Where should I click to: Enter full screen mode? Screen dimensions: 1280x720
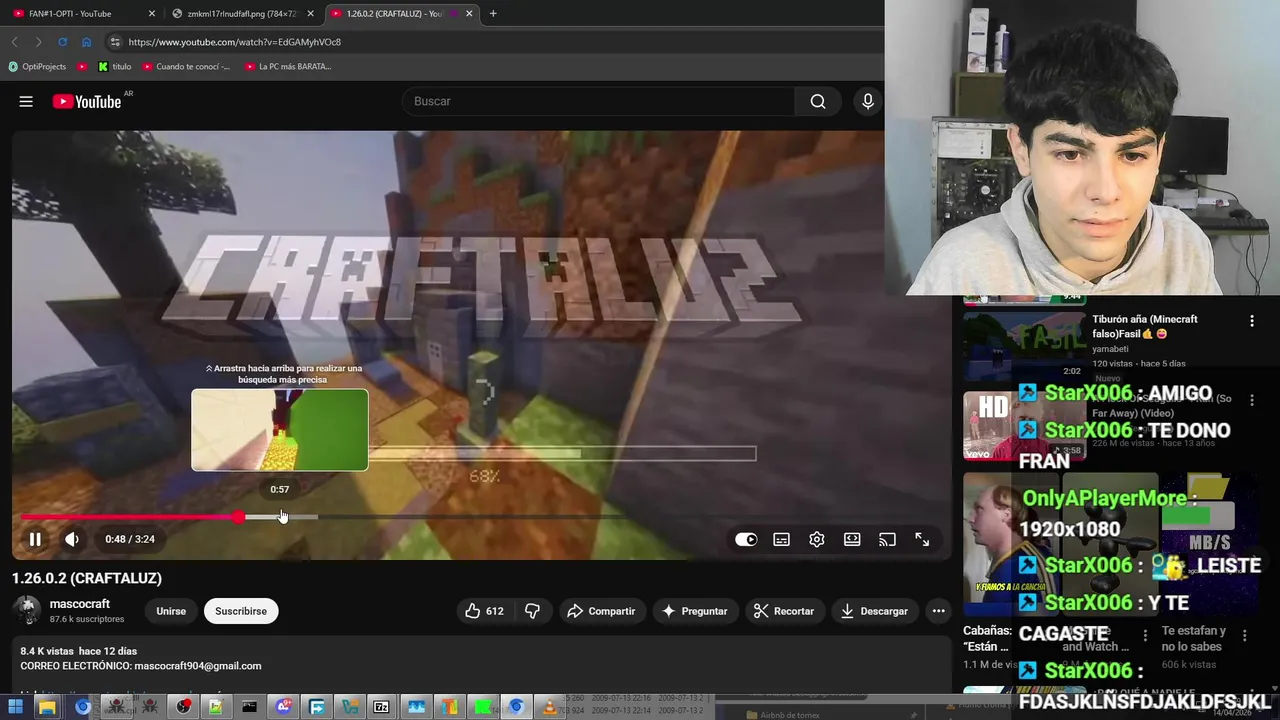(922, 539)
